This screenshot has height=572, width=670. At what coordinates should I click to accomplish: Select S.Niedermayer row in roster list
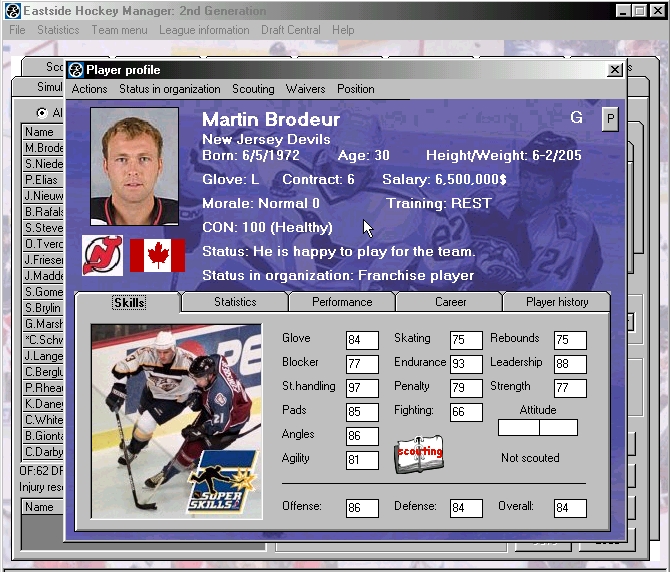pyautogui.click(x=43, y=164)
